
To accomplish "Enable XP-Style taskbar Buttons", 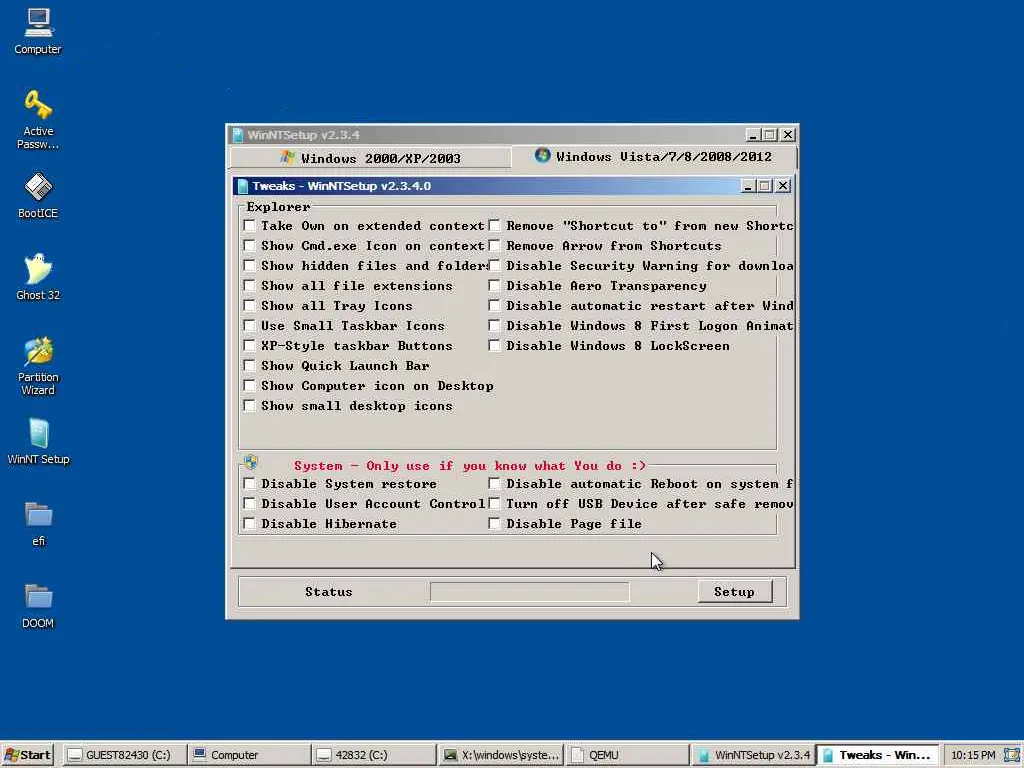I will 249,345.
